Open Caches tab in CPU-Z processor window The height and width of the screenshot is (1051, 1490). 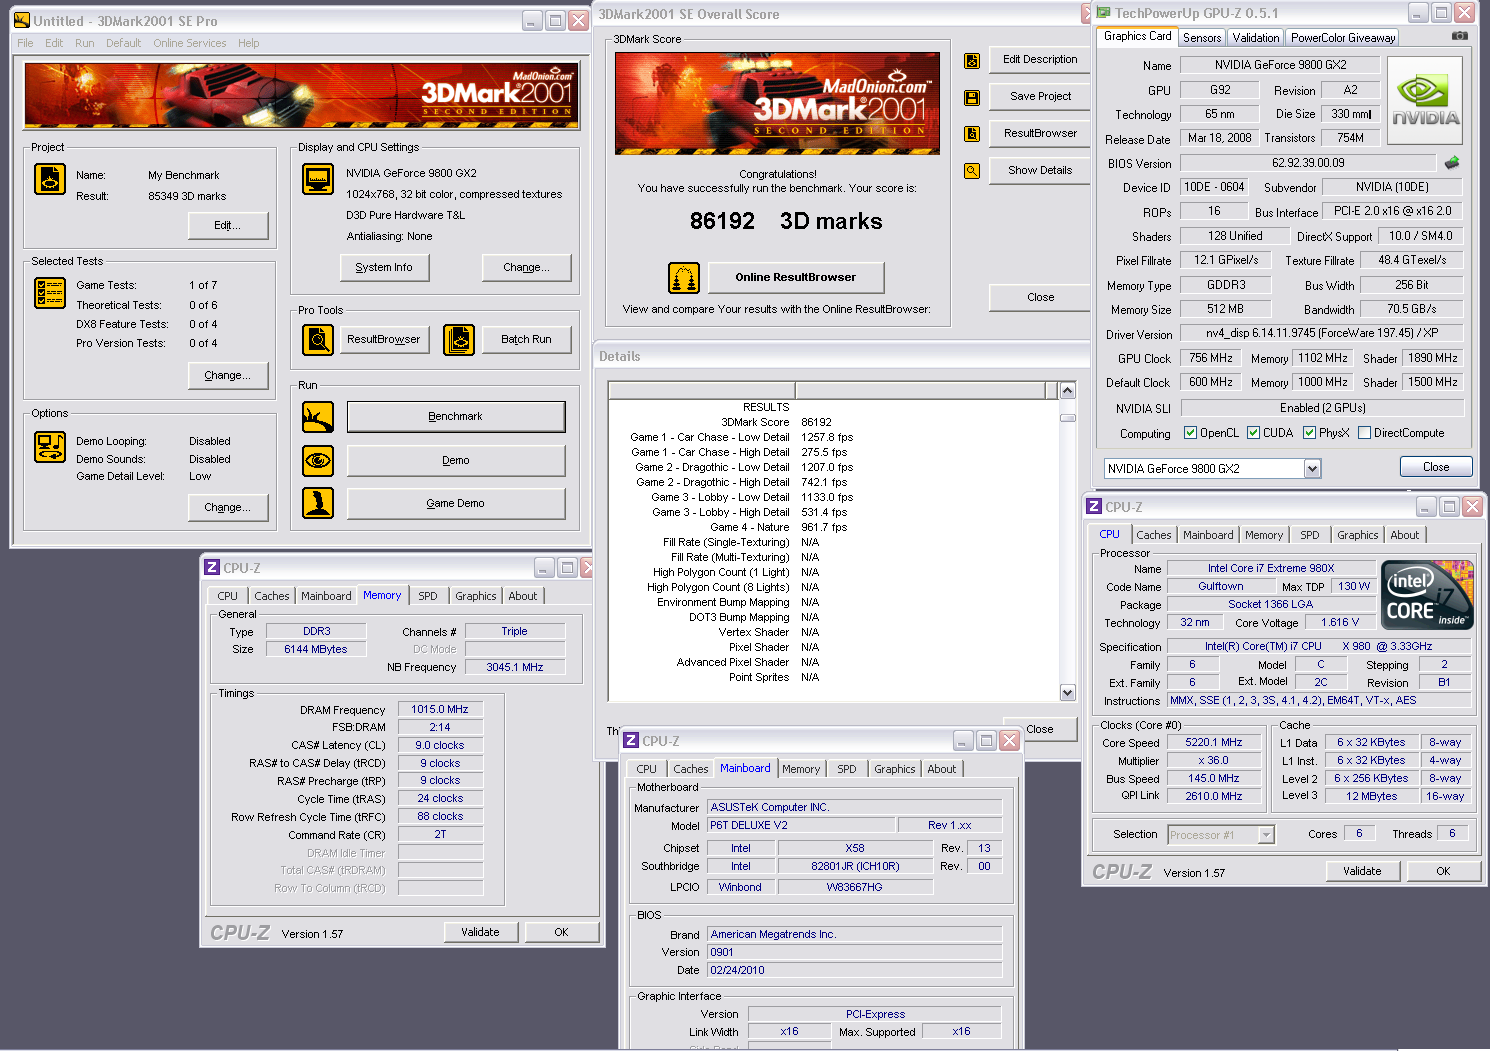click(1154, 535)
